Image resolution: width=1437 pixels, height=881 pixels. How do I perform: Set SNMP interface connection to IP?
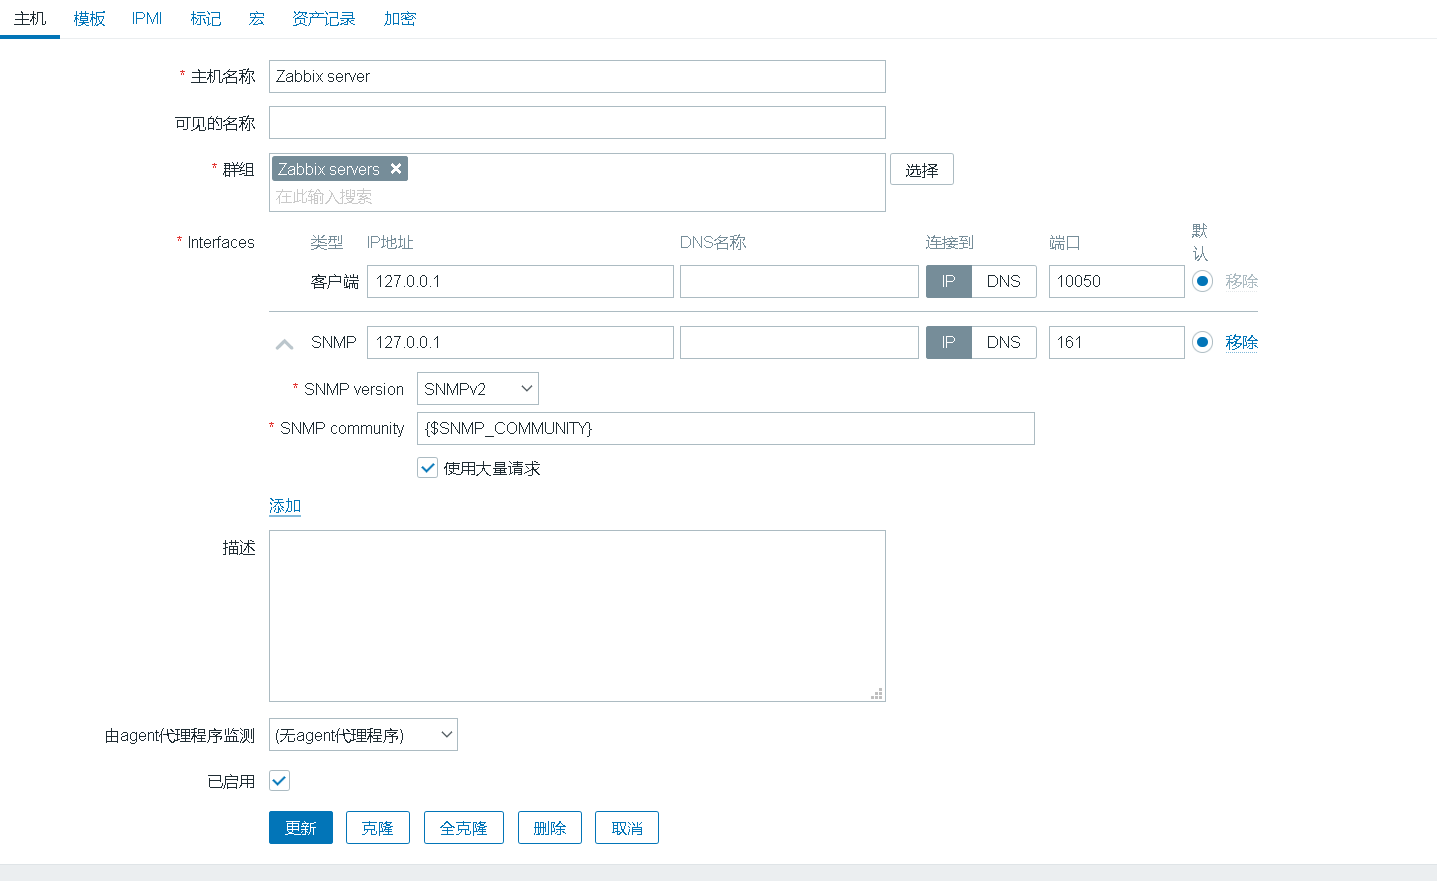949,342
